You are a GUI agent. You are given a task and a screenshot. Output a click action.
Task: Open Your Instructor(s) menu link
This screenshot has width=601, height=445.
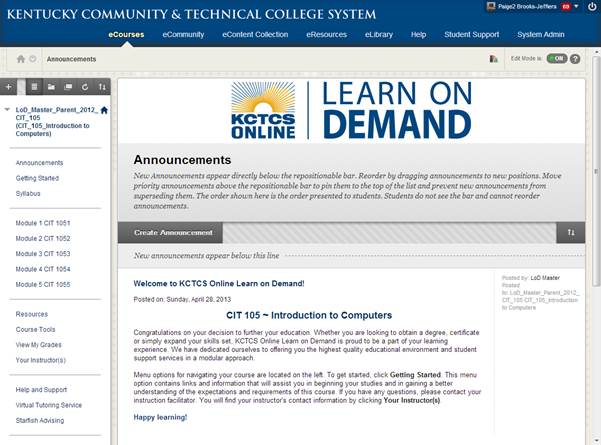pos(41,360)
